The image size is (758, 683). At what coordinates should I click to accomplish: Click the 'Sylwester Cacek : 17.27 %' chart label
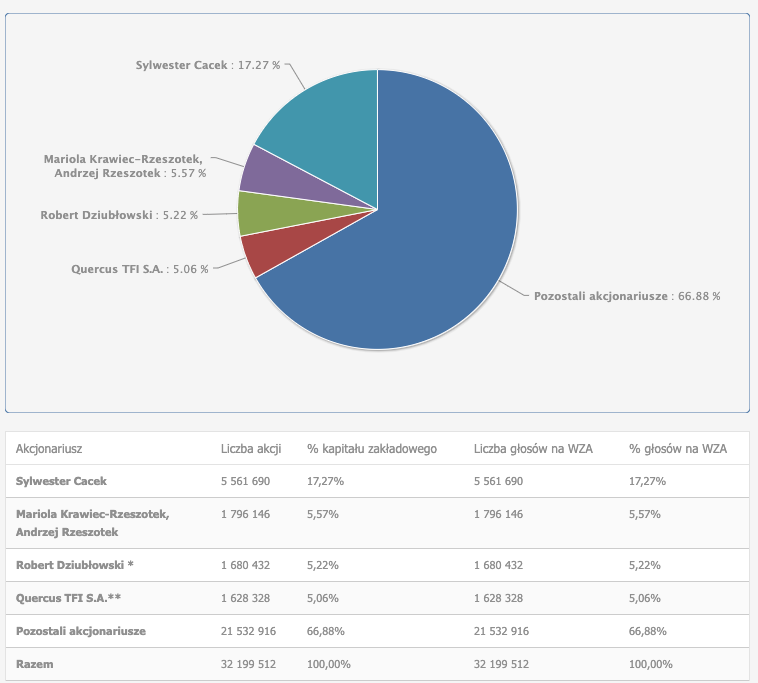click(x=208, y=65)
